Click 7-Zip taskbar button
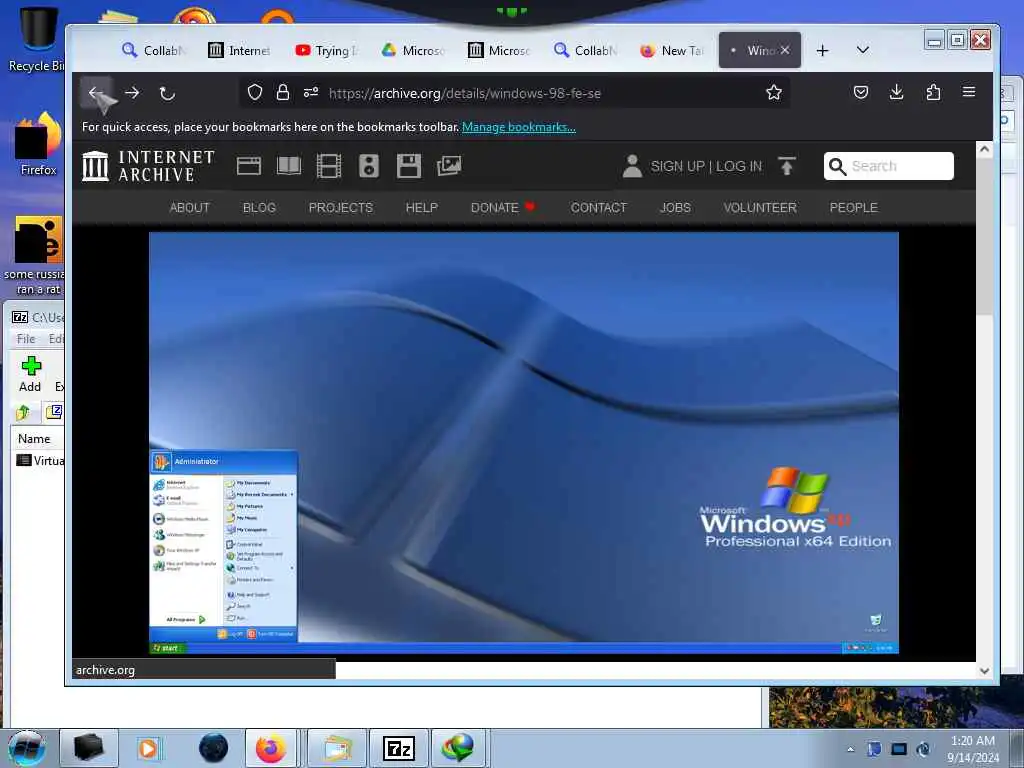This screenshot has width=1024, height=768. 398,748
